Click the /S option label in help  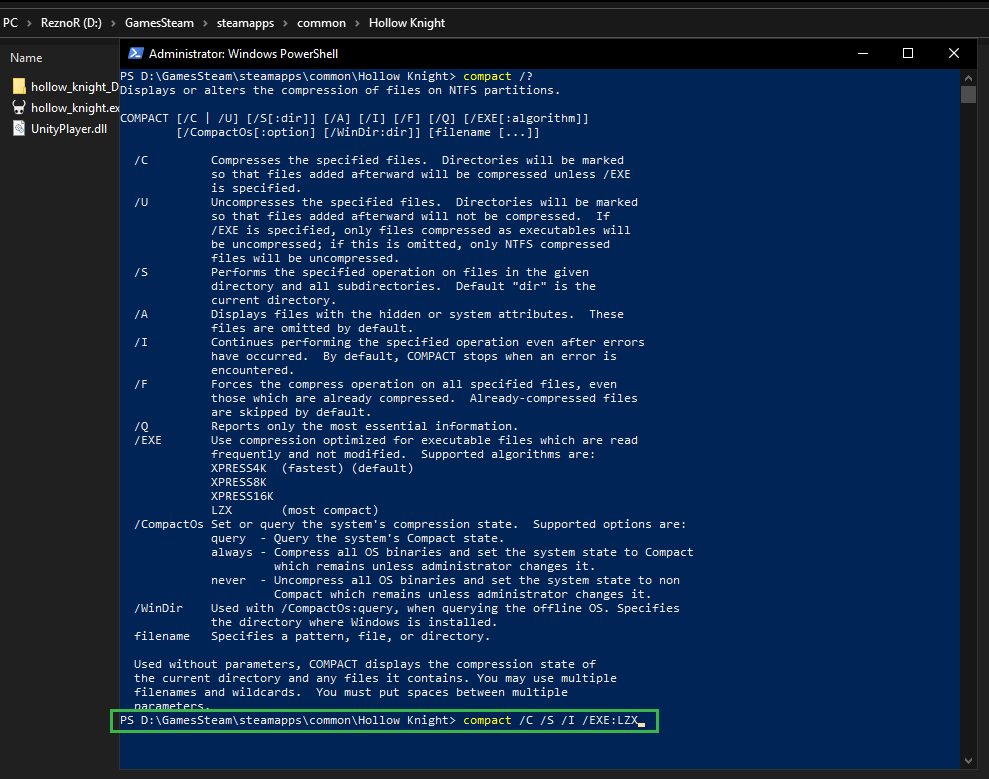(x=141, y=272)
